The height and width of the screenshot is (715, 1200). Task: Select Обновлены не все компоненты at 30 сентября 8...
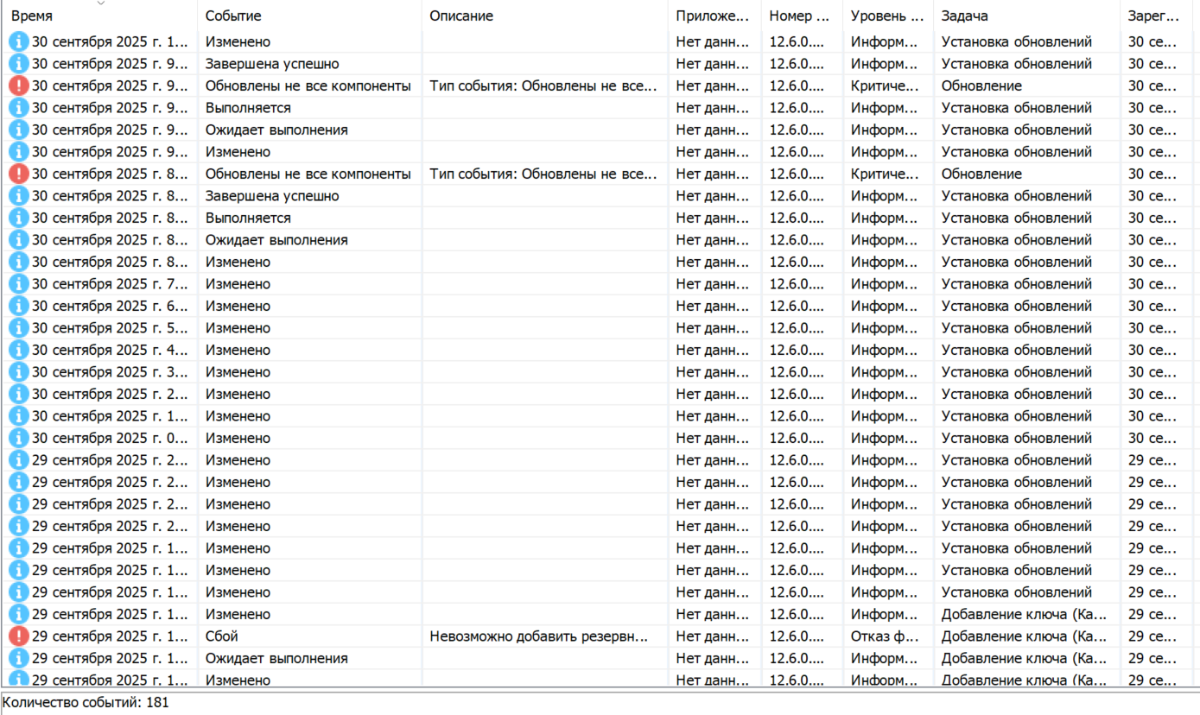[308, 174]
